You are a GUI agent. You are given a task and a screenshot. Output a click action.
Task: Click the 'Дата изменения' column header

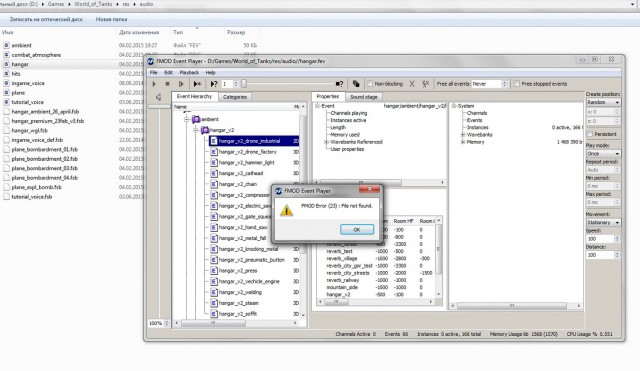[139, 32]
